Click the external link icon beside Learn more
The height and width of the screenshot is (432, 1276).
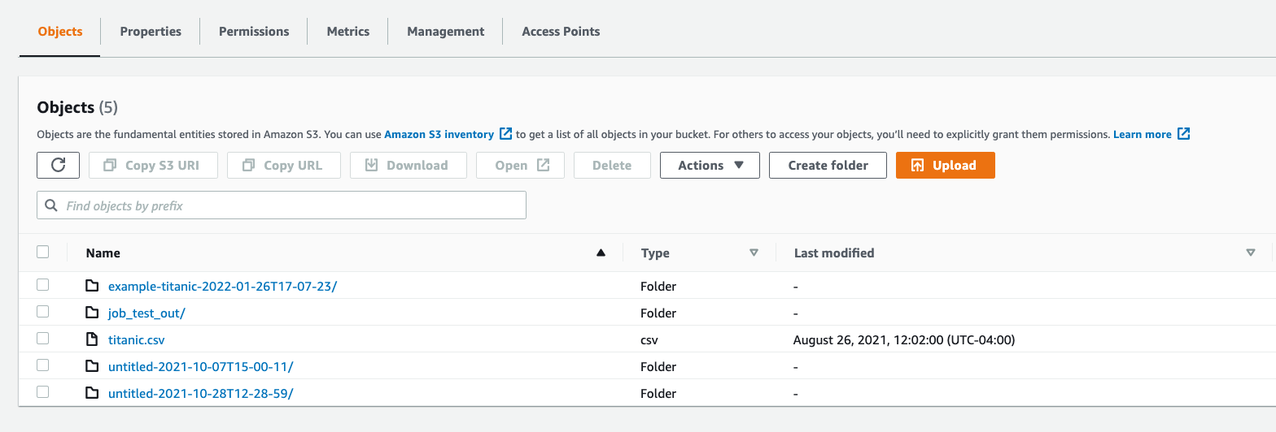click(x=1184, y=134)
